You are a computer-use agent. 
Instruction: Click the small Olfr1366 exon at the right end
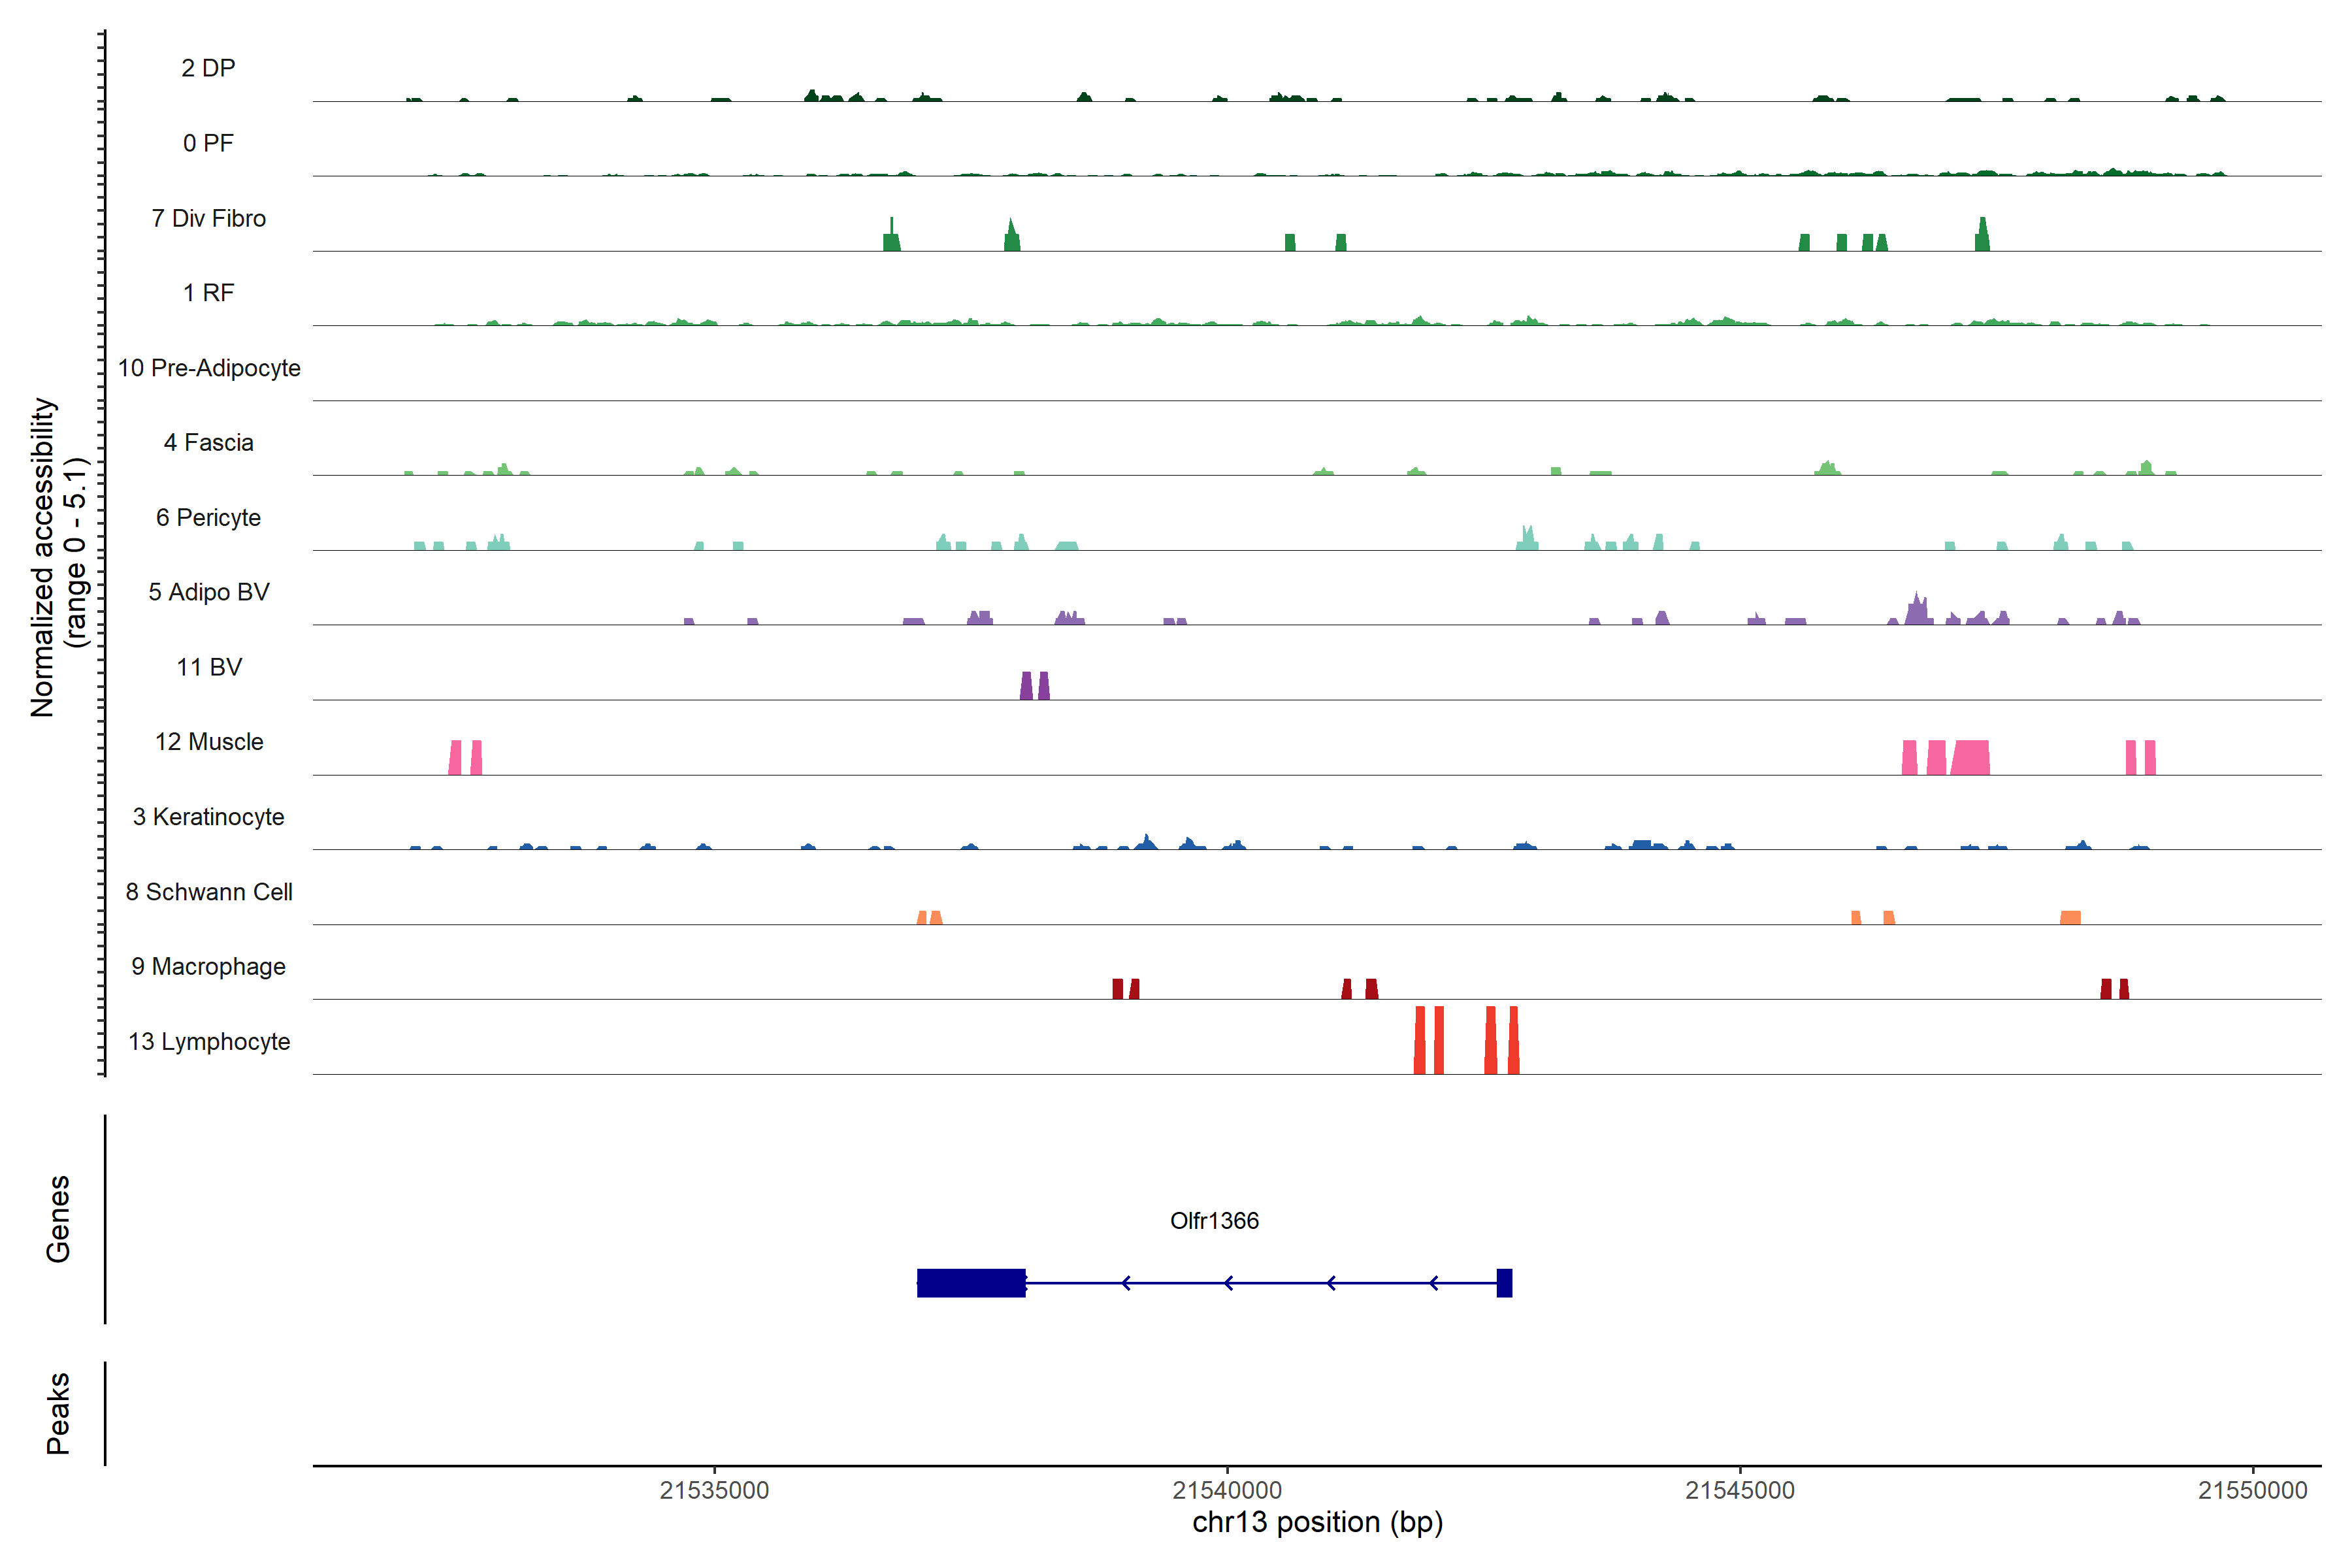coord(1504,1283)
